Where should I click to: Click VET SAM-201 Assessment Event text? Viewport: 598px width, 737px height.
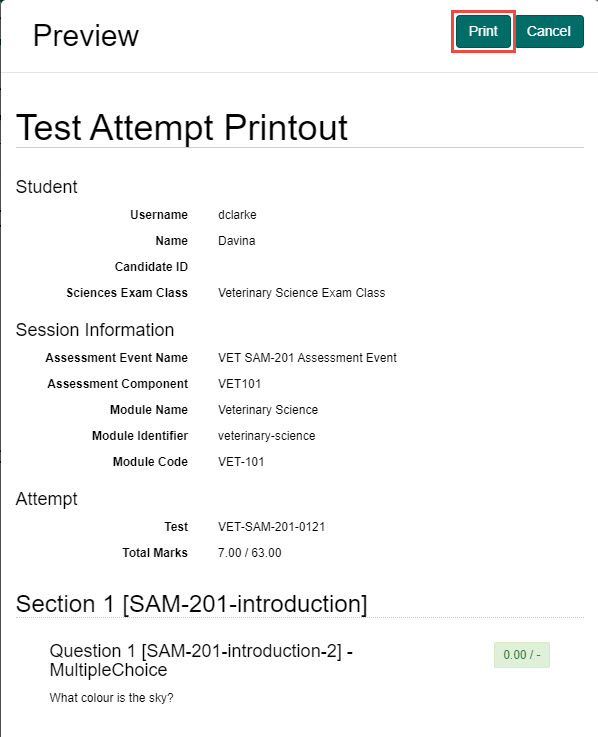pos(307,358)
